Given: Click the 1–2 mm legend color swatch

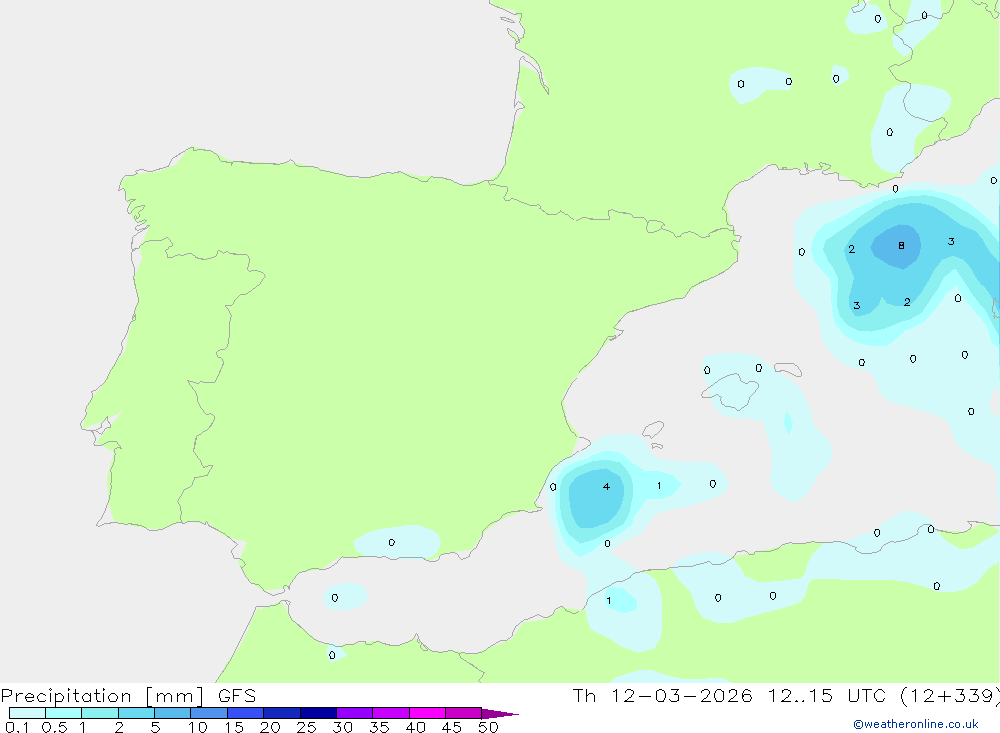Looking at the screenshot, I should click(x=100, y=713).
